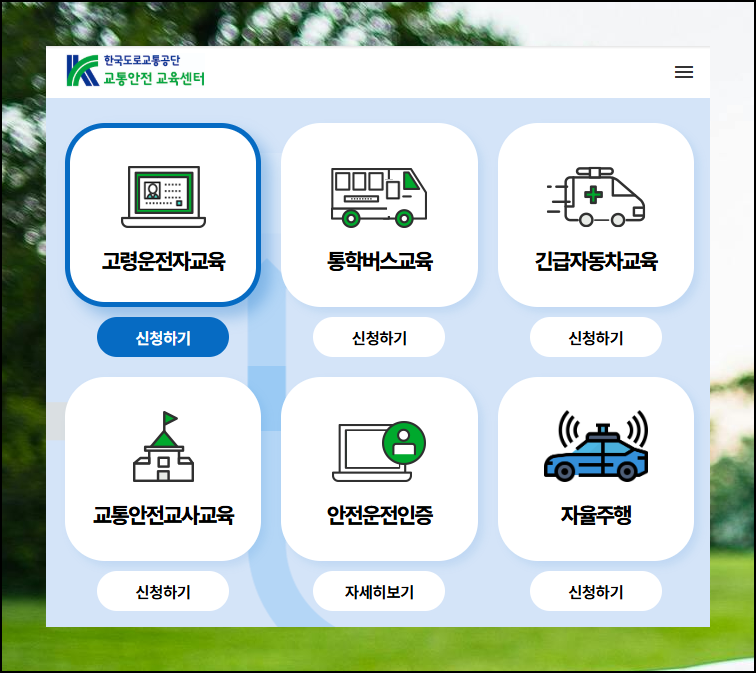756x673 pixels.
Task: Click 신청하기 under 자율주행
Action: 596,591
